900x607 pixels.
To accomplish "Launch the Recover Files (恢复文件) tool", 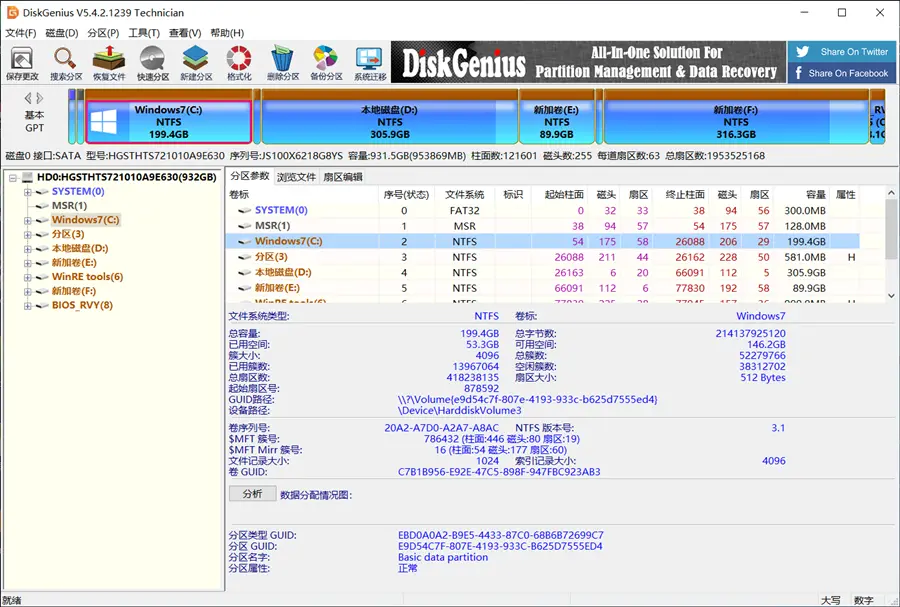I will tap(109, 63).
